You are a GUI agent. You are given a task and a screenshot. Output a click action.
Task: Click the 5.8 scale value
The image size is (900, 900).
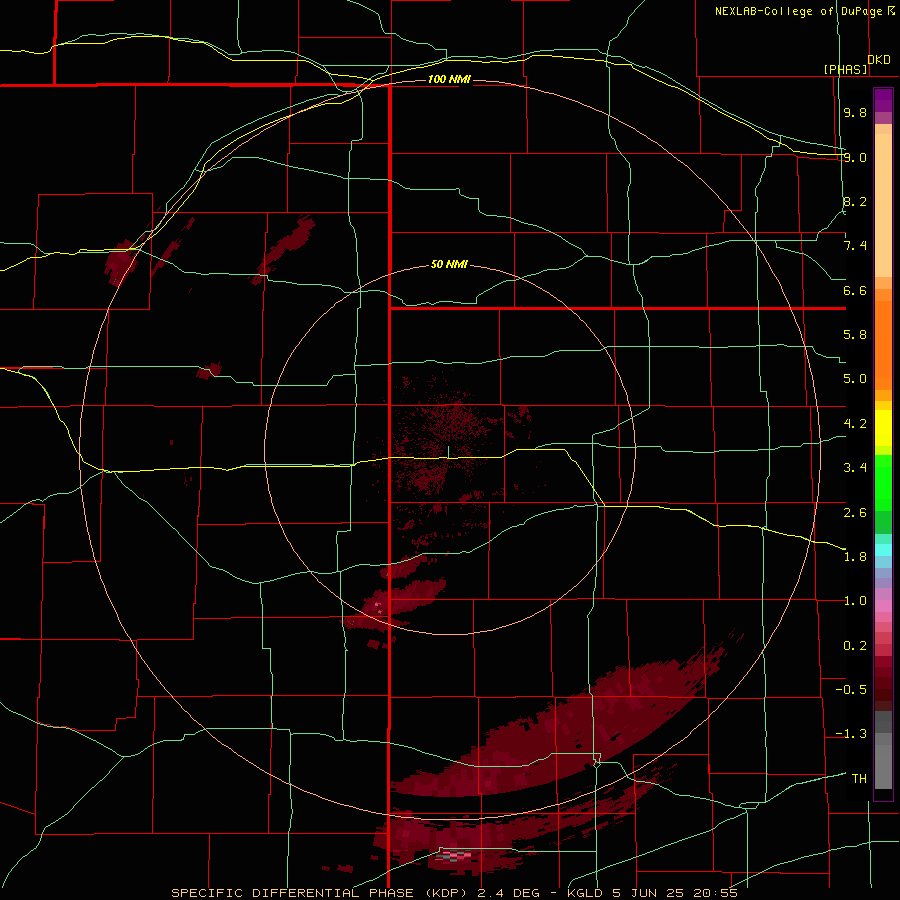coord(855,335)
